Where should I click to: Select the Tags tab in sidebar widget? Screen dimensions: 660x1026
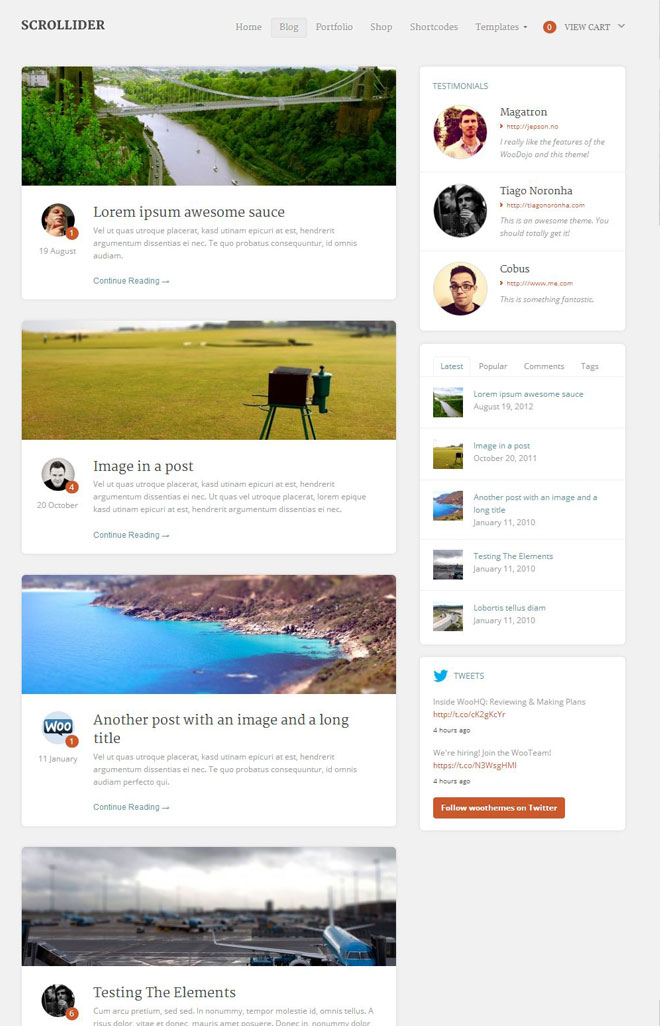589,366
